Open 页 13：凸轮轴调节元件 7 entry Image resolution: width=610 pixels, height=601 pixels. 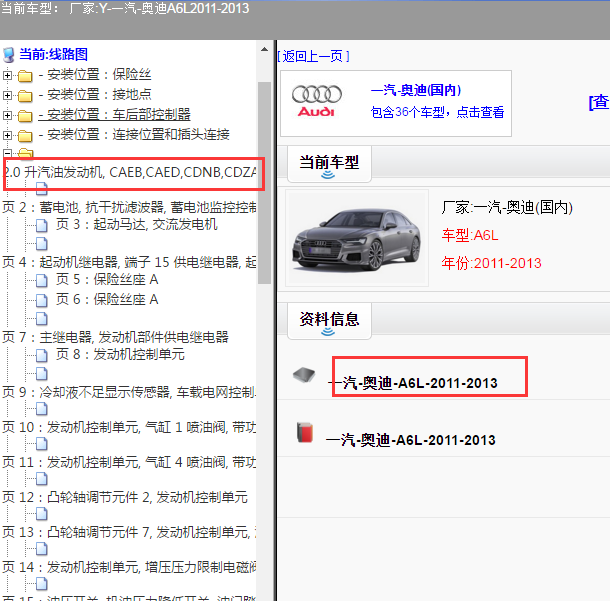(x=129, y=532)
